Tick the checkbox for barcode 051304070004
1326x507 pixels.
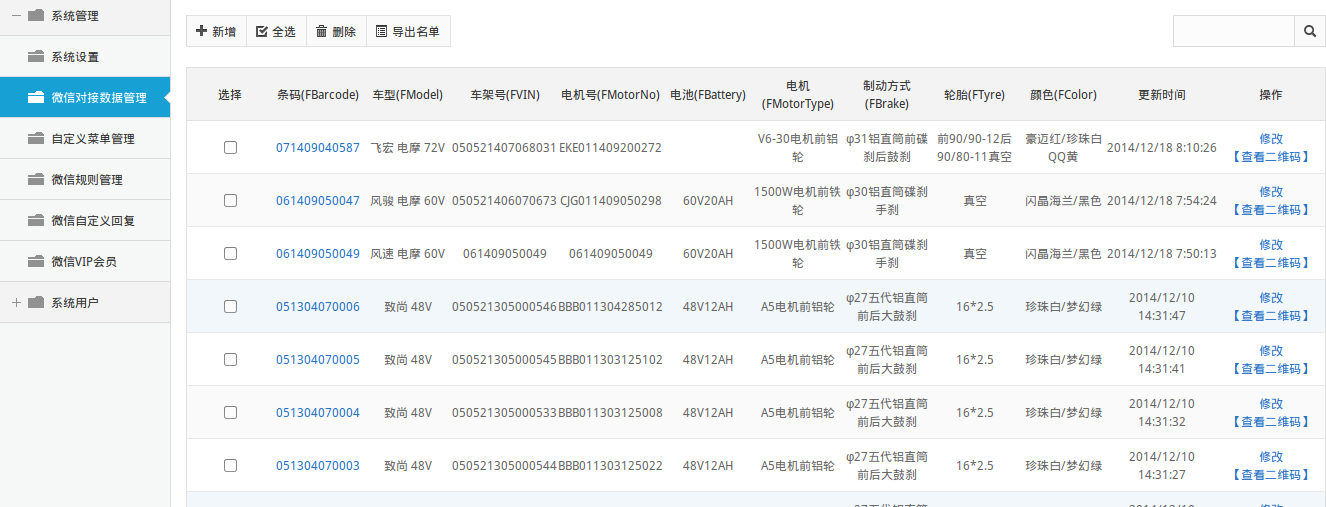(230, 412)
